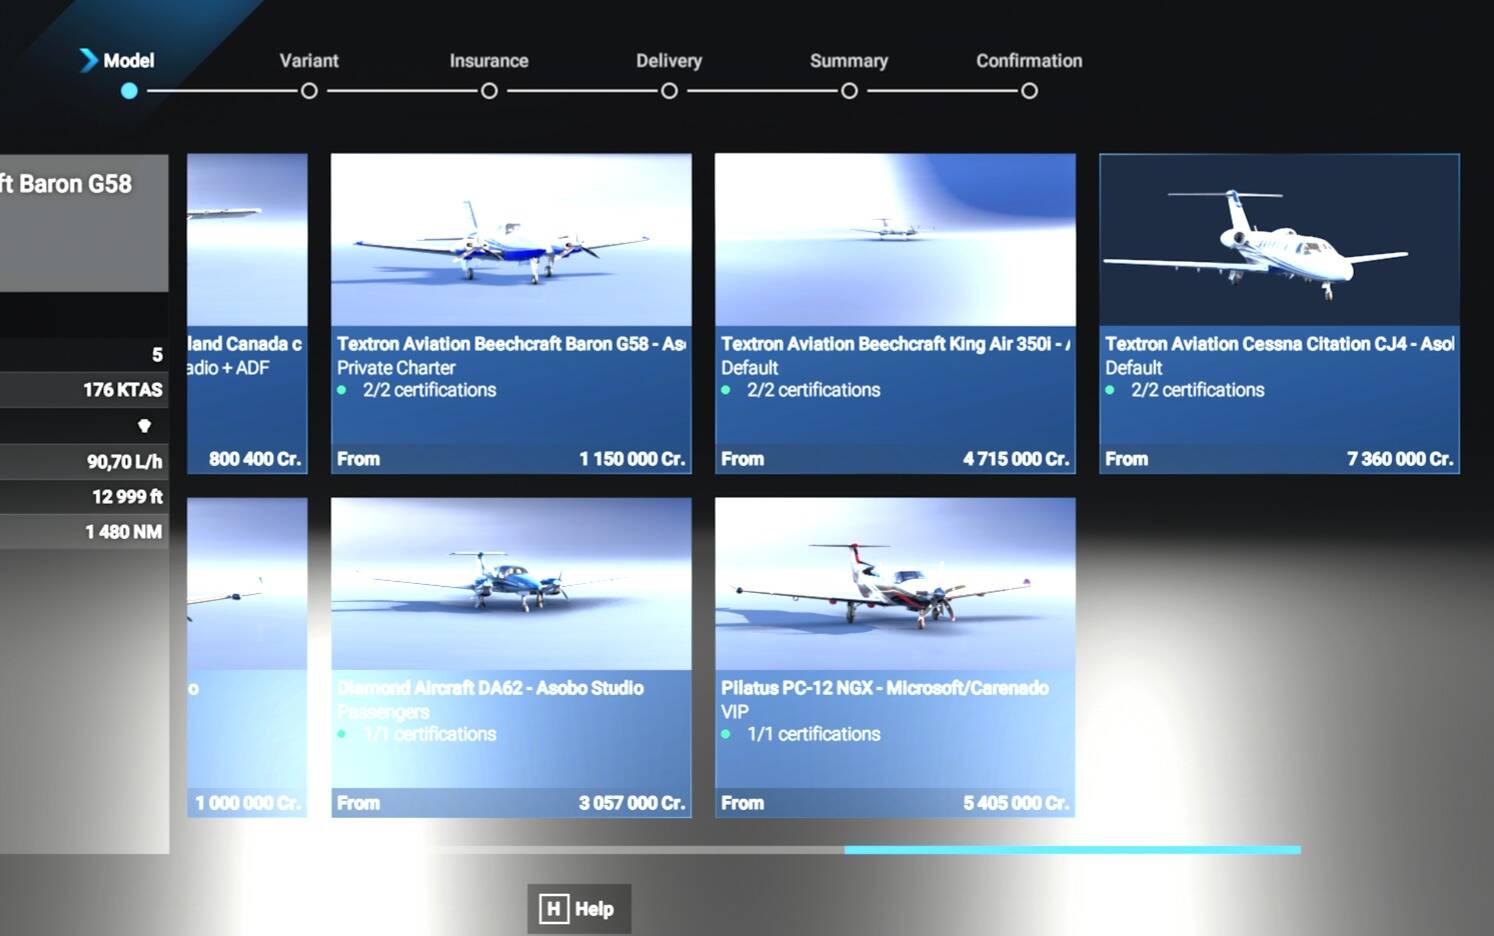Select the Beechcraft King Air 350i thumbnail
Viewport: 1494px width, 936px height.
895,240
